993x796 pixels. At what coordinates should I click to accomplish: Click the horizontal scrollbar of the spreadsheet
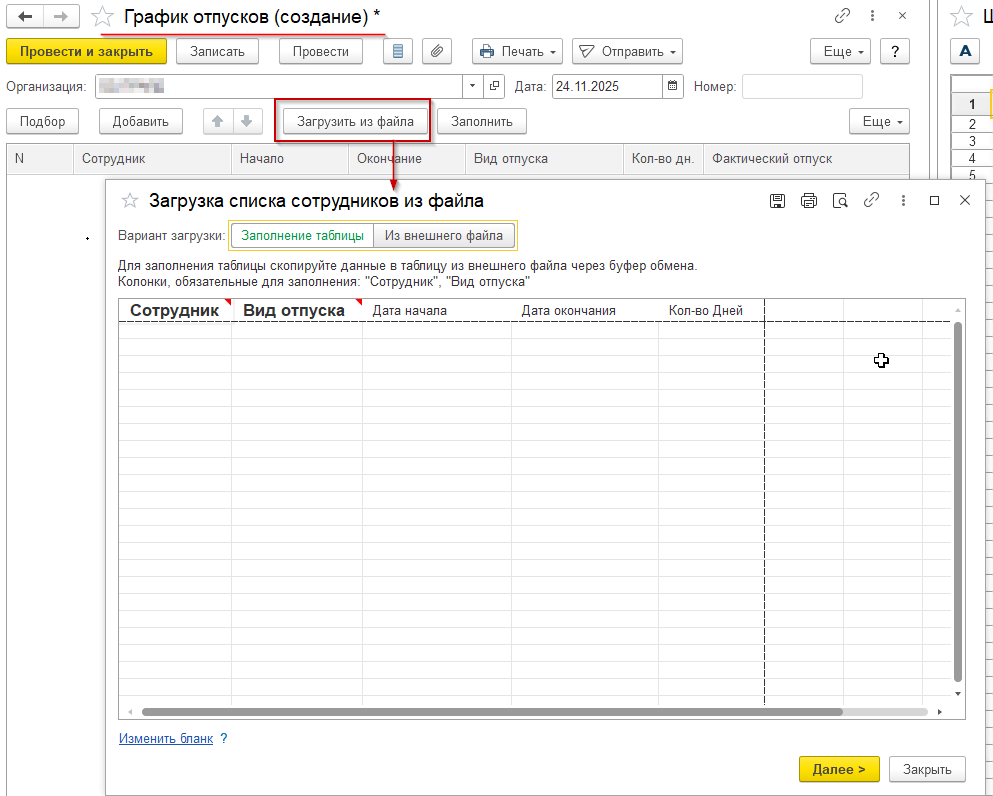point(492,712)
